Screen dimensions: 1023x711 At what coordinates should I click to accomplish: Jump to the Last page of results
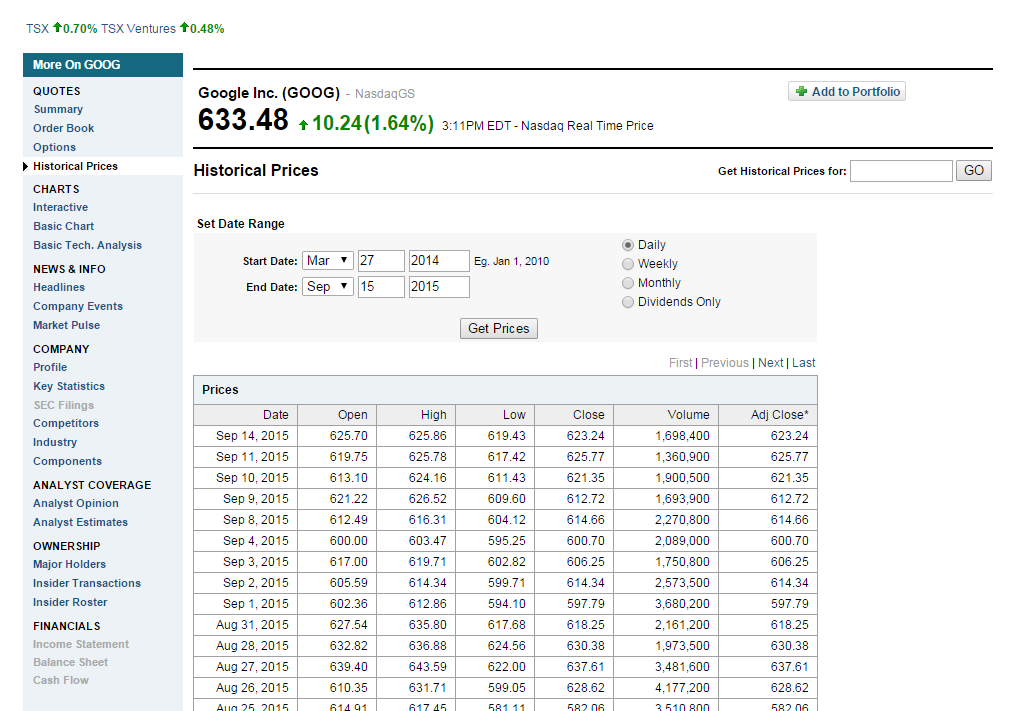pos(803,362)
